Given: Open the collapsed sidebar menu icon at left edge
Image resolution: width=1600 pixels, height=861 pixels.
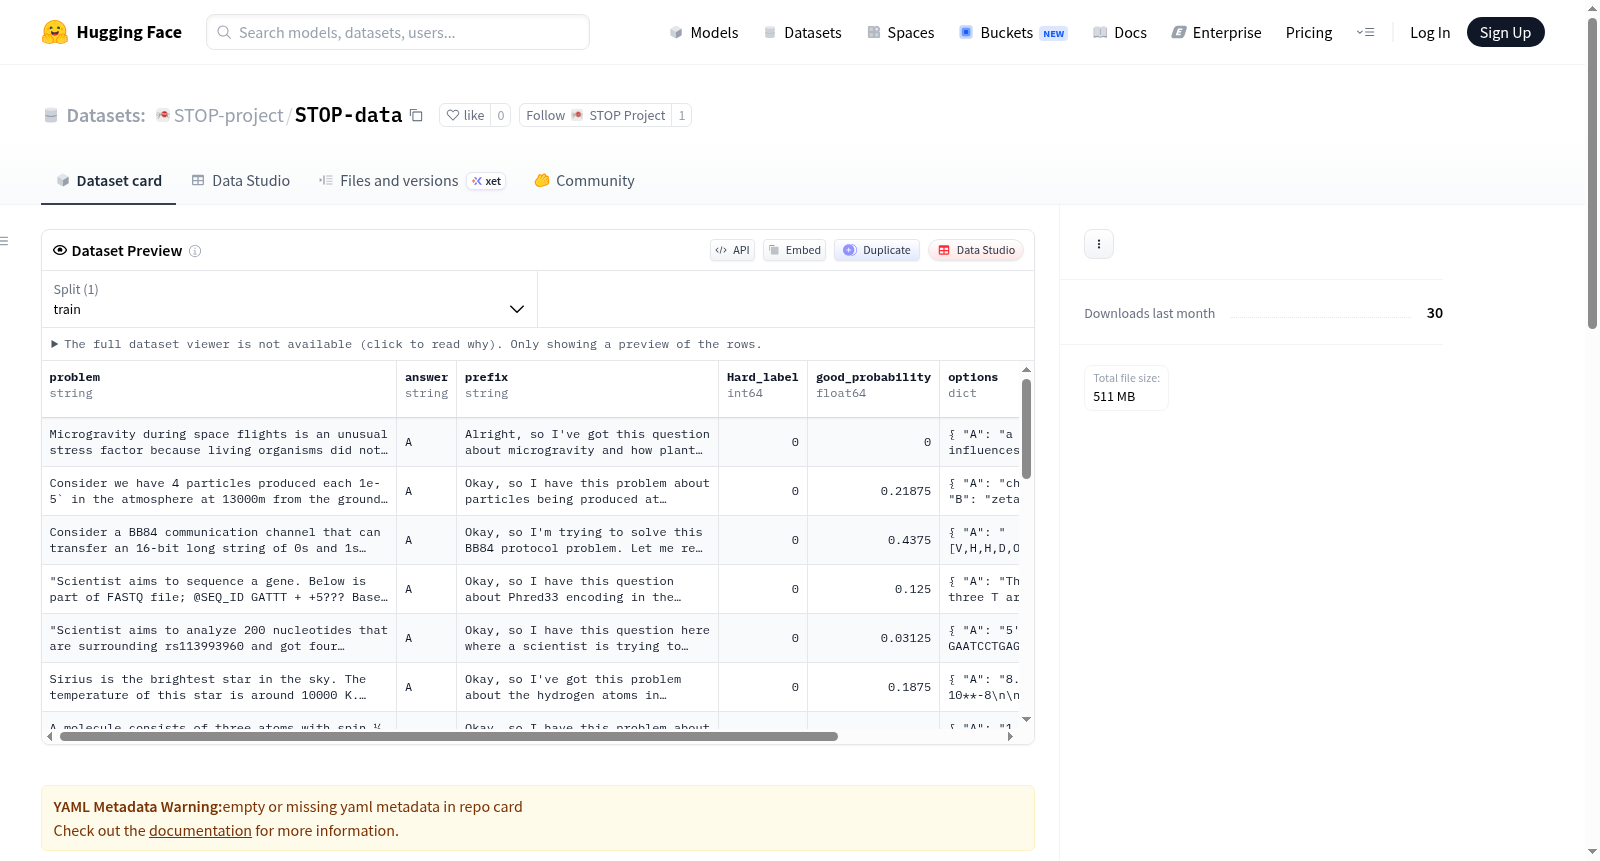Looking at the screenshot, I should [4, 241].
